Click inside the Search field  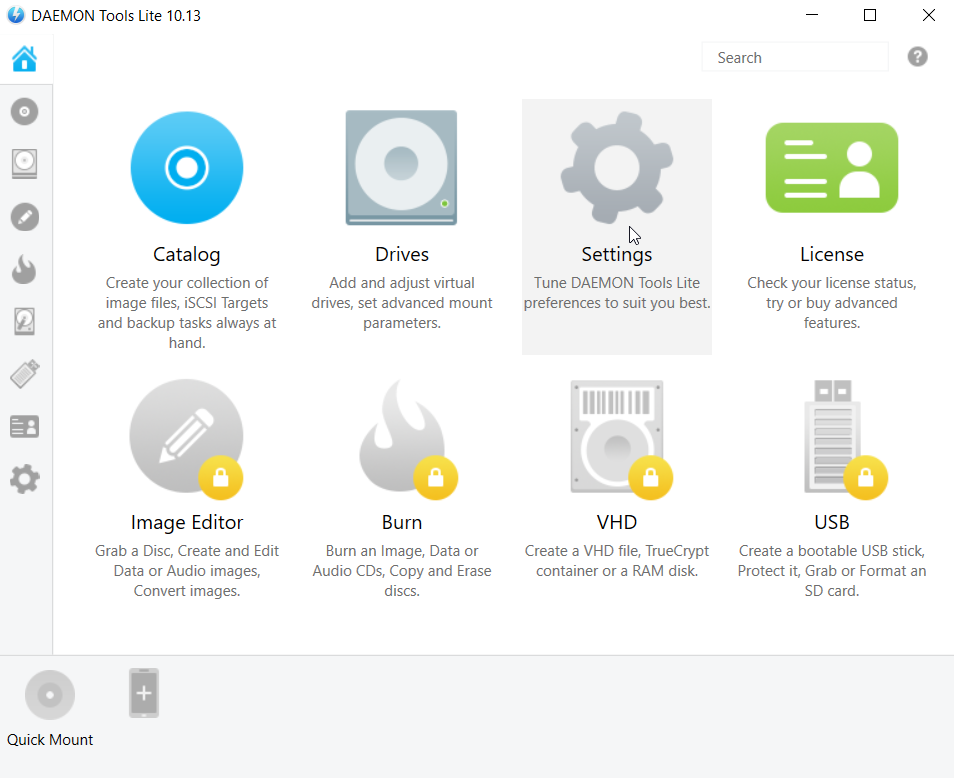[x=795, y=57]
